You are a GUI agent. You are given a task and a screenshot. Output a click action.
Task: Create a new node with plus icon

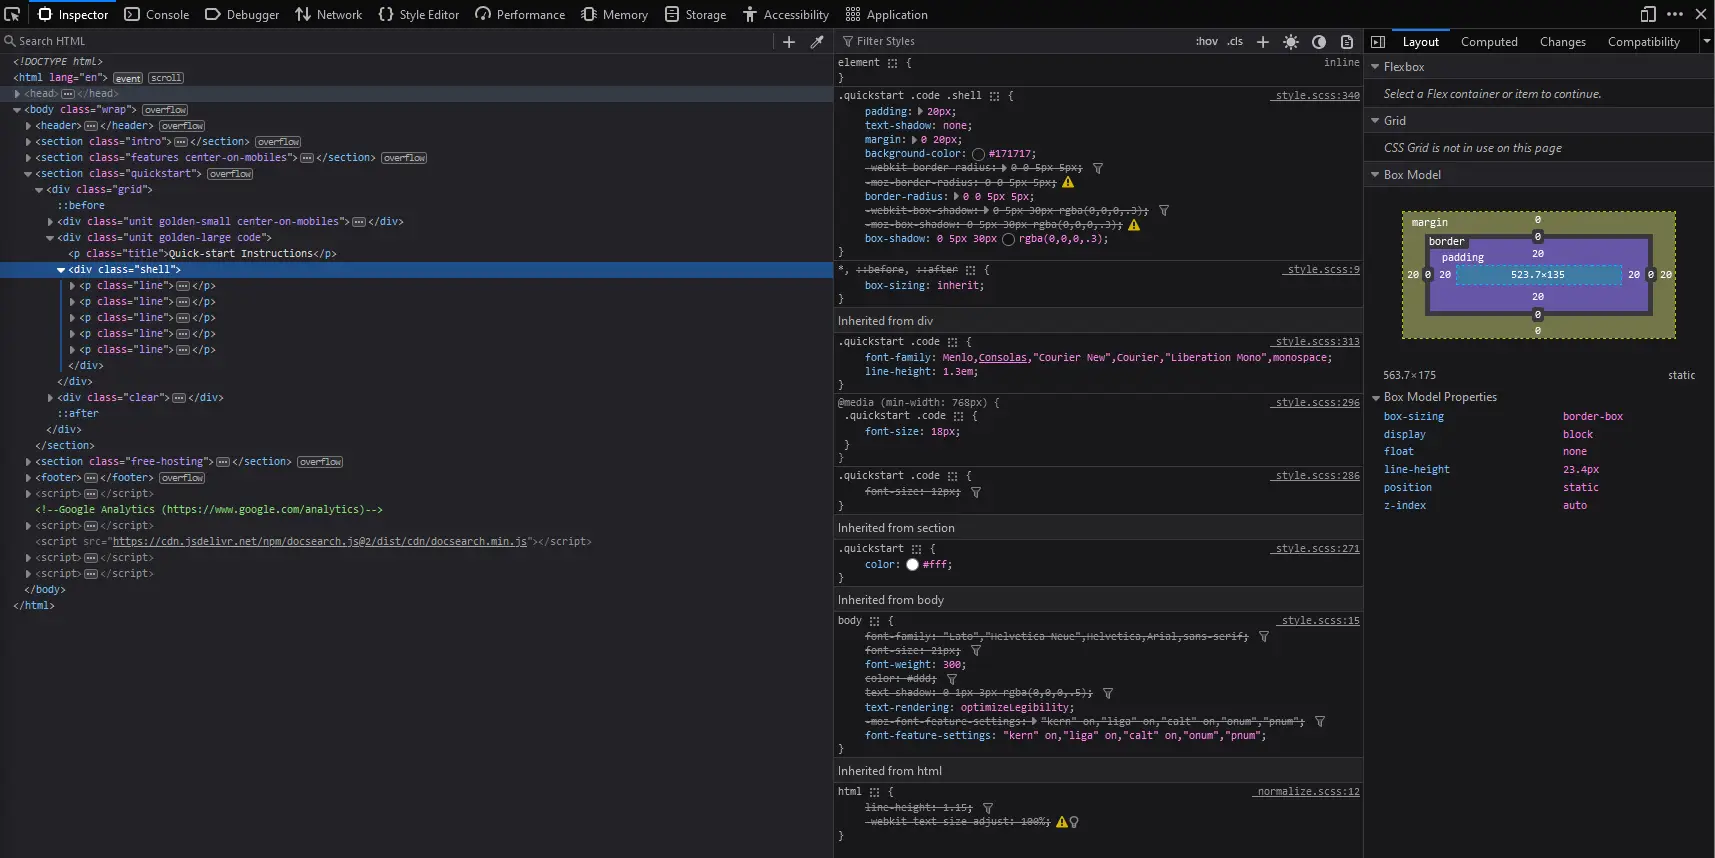(x=789, y=41)
